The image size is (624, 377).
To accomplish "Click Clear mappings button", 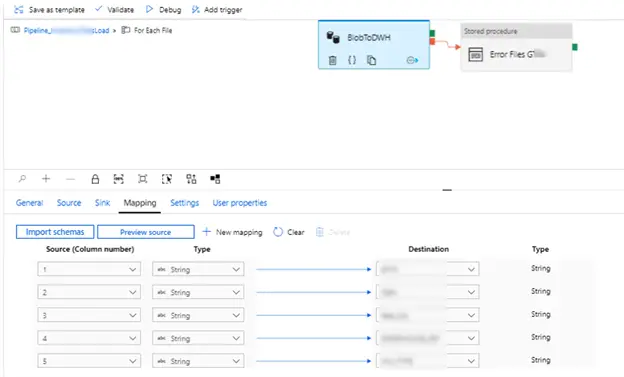I will coord(289,232).
